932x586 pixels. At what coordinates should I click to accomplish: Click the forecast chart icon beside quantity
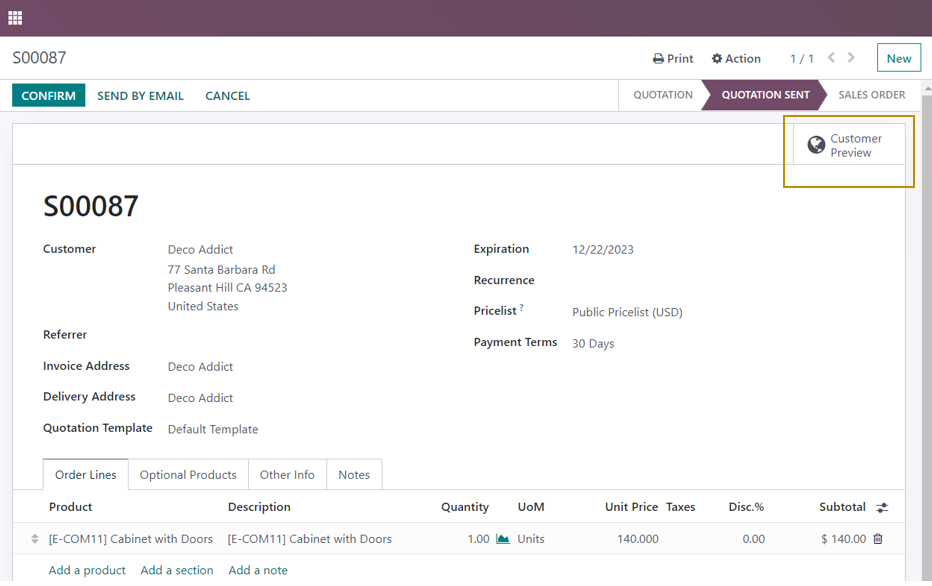point(503,539)
